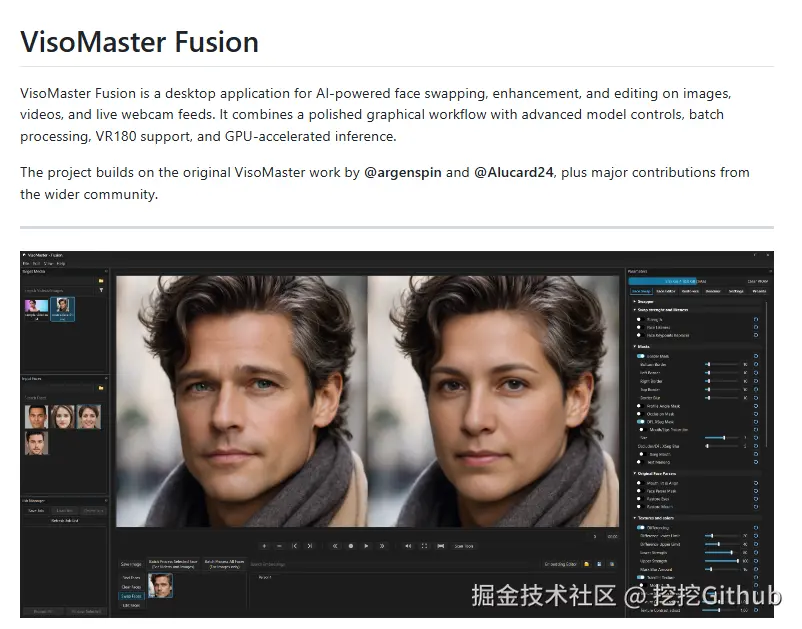Open the Settings tab
This screenshot has width=802, height=629.
(736, 291)
